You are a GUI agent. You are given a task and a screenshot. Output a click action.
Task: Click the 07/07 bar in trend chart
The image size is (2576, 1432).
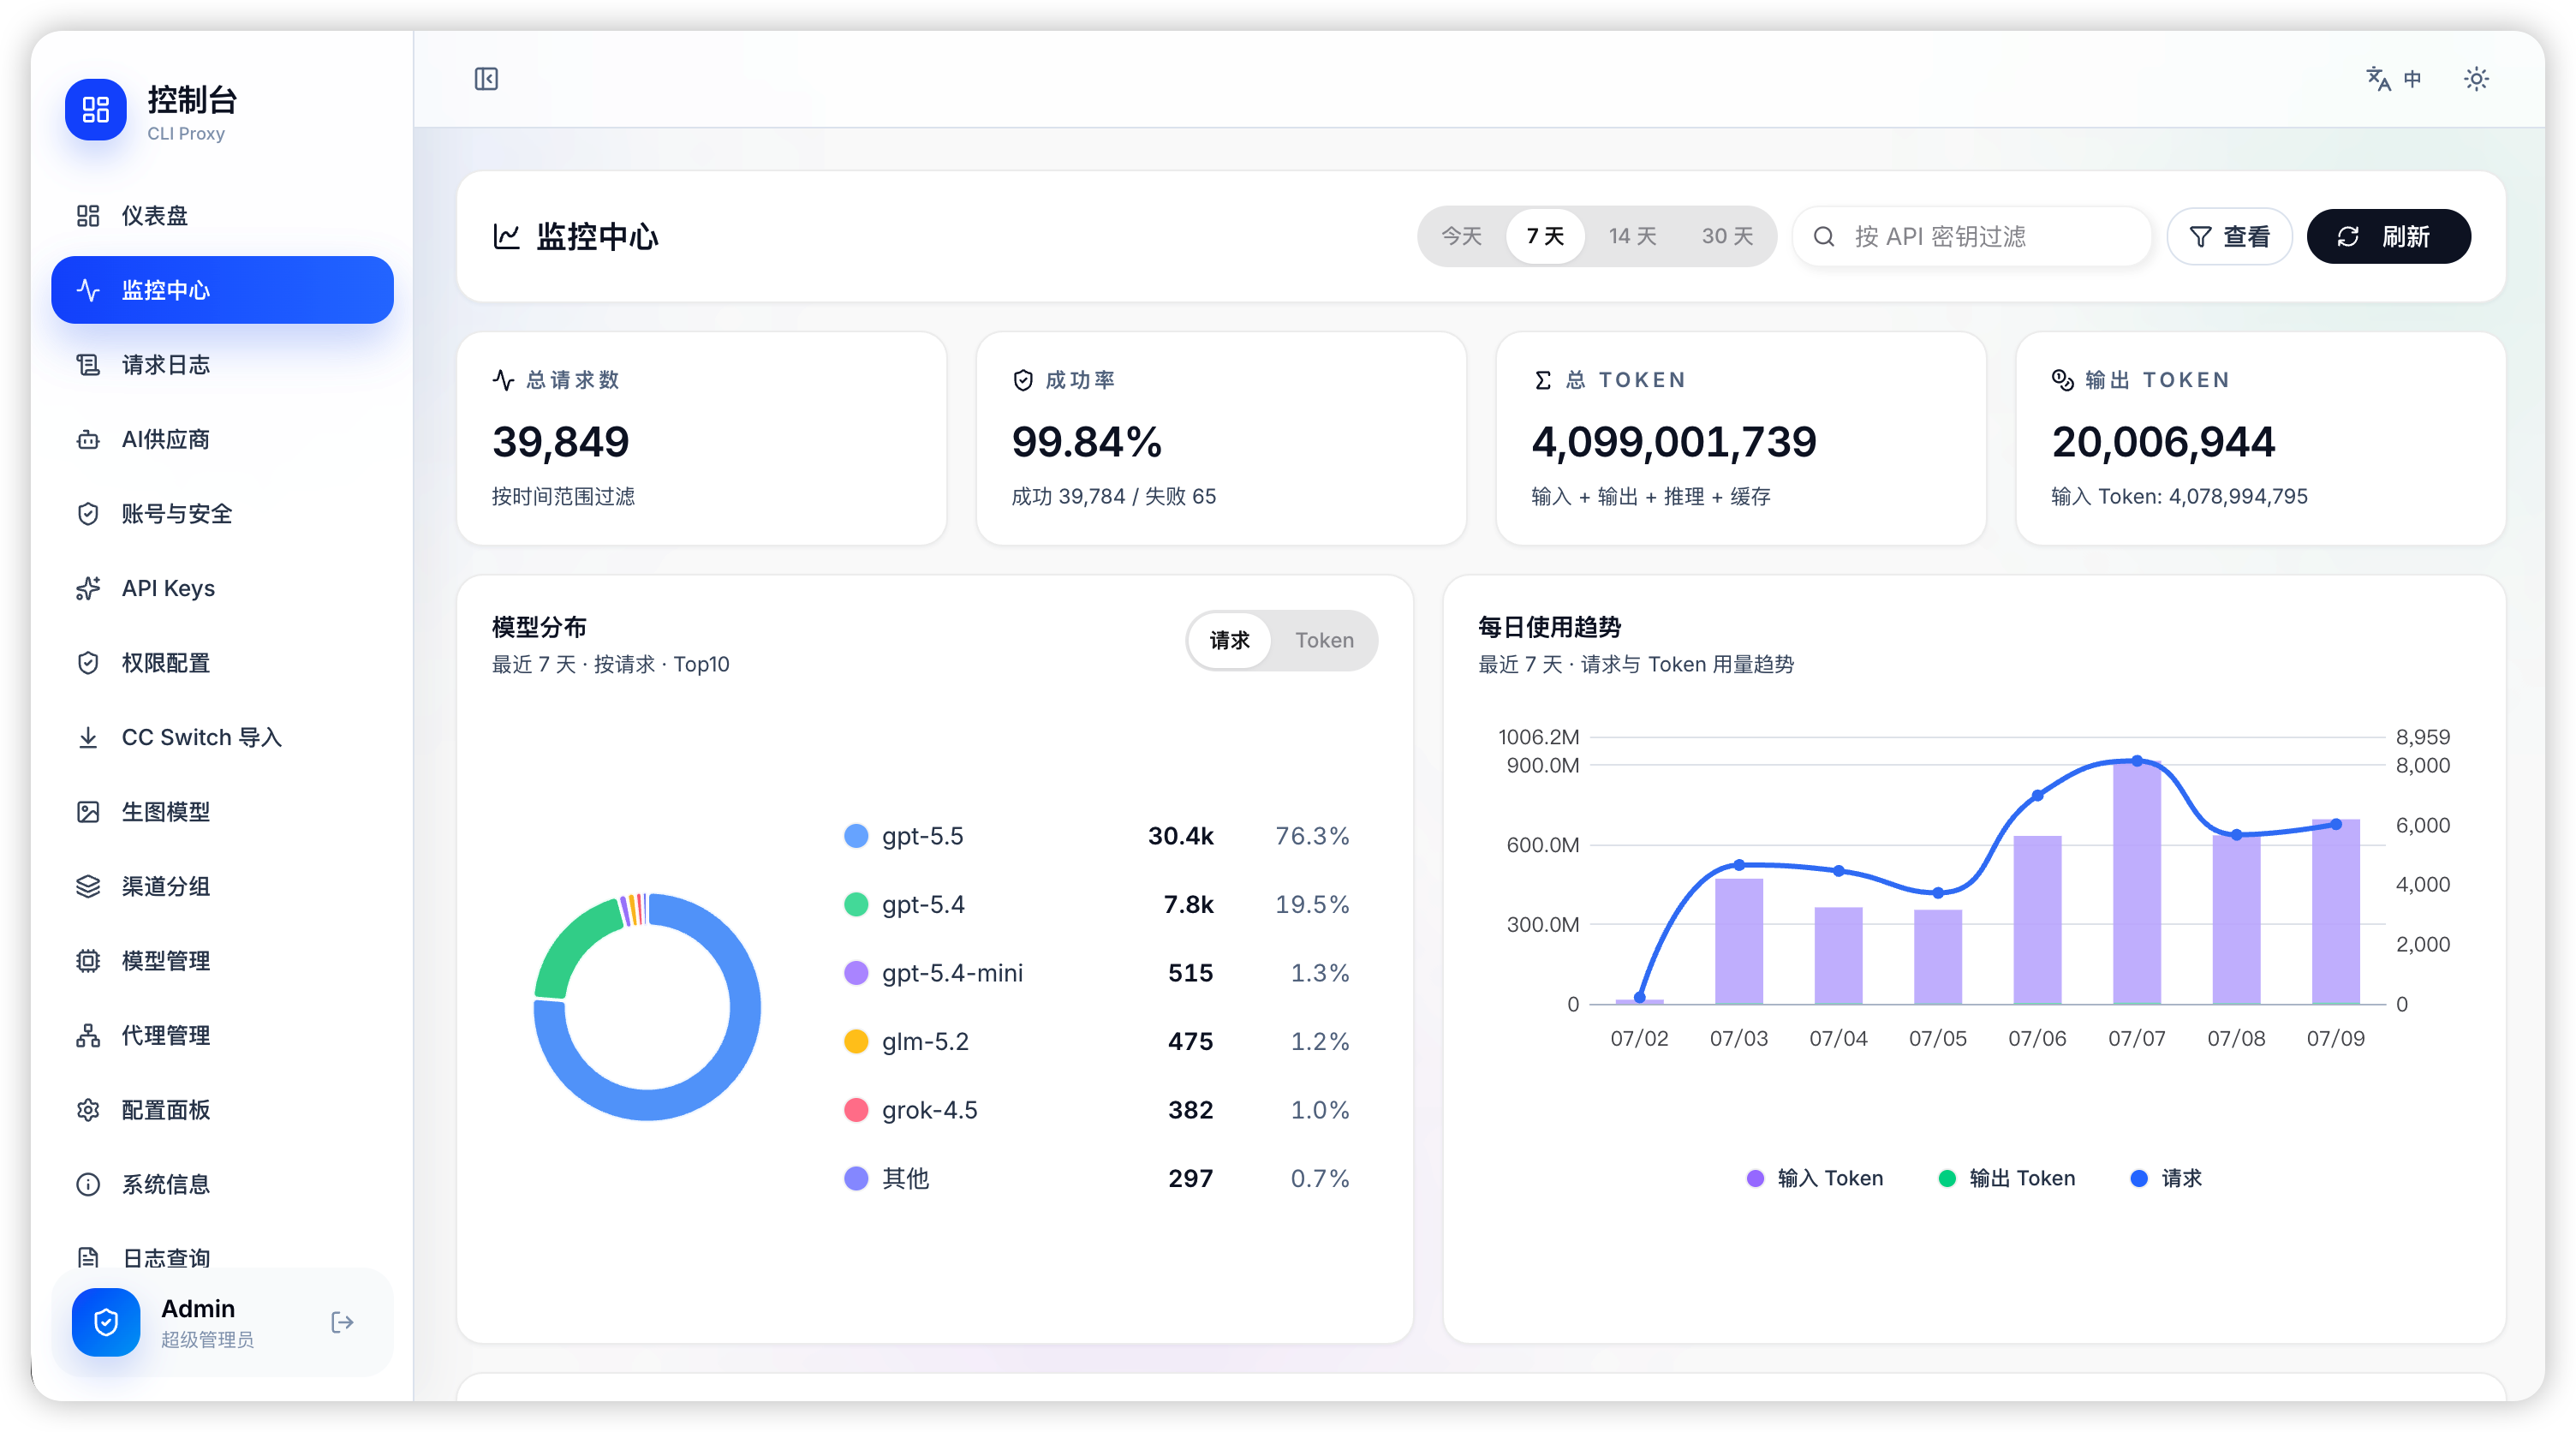2137,882
